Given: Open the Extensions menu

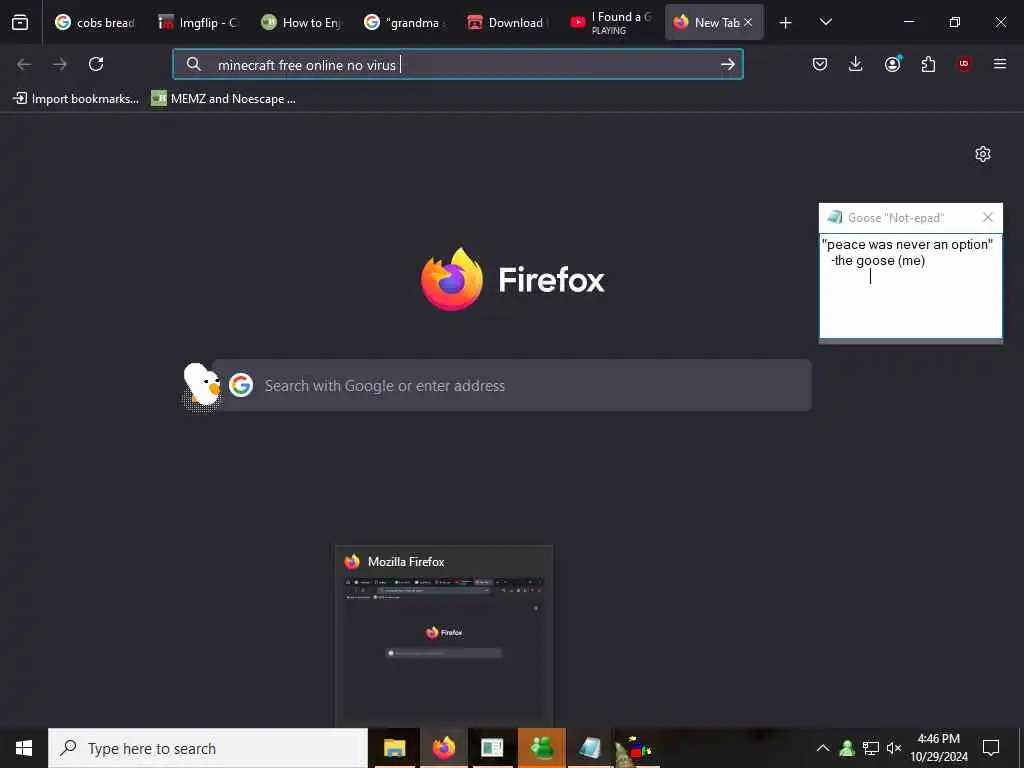Looking at the screenshot, I should pyautogui.click(x=928, y=64).
